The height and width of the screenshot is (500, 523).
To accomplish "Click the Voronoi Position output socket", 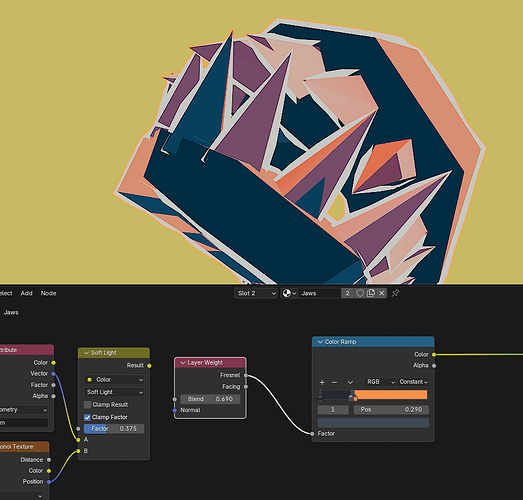I will pos(49,482).
